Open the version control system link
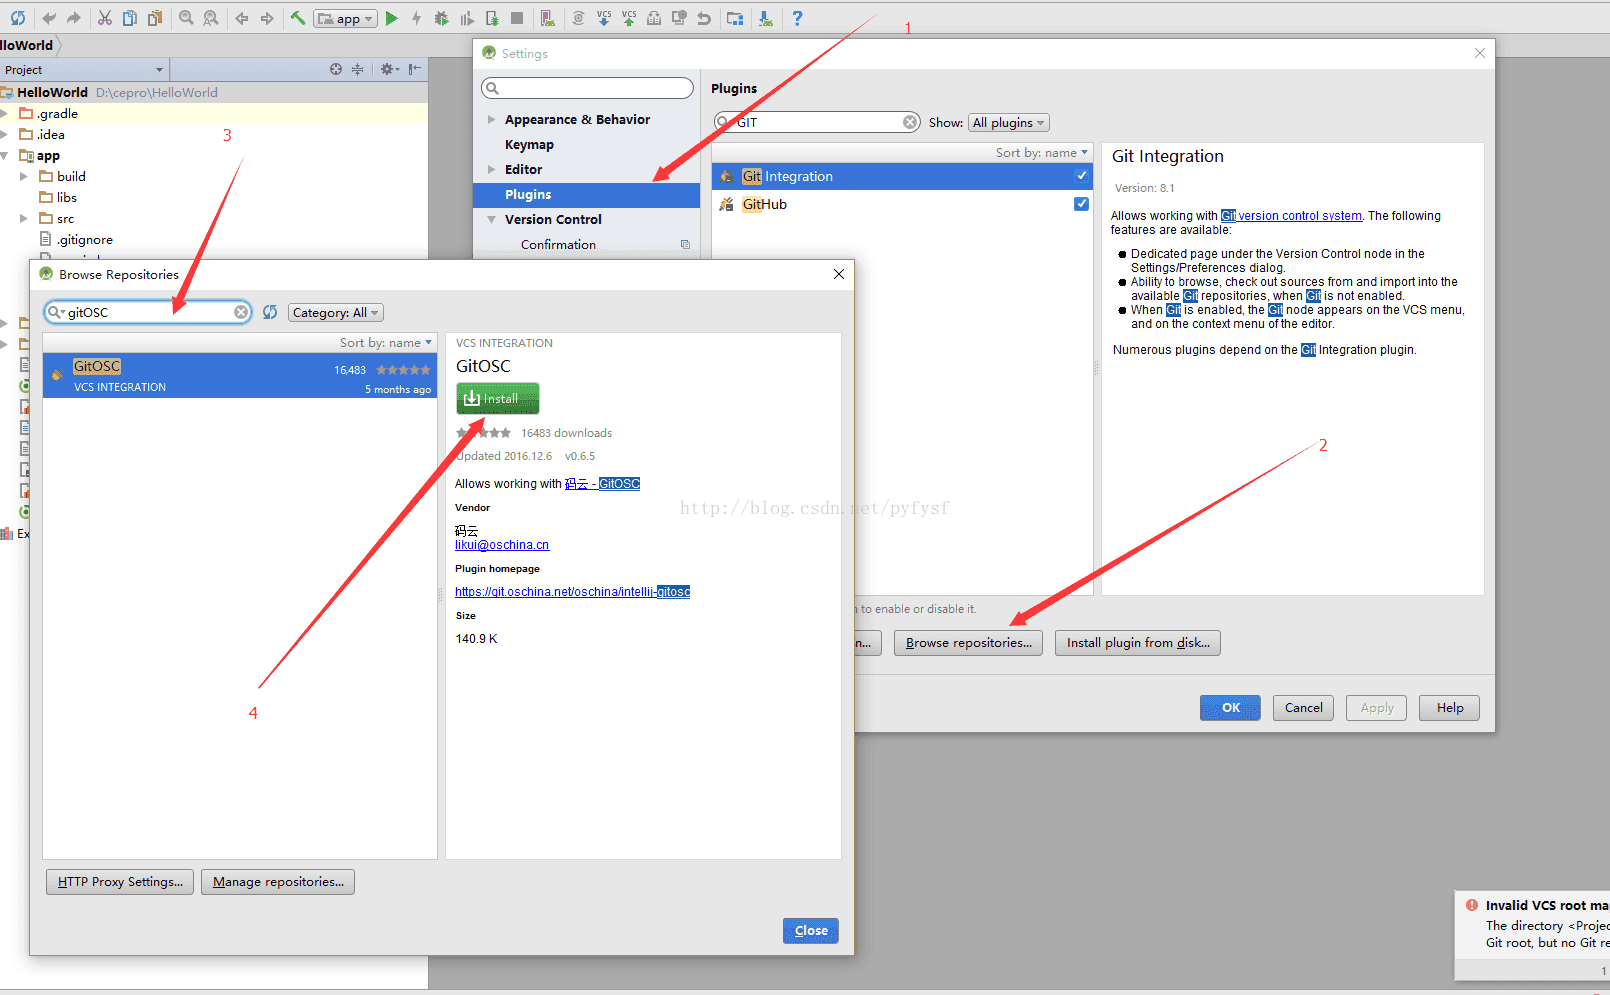The image size is (1610, 995). point(1291,216)
